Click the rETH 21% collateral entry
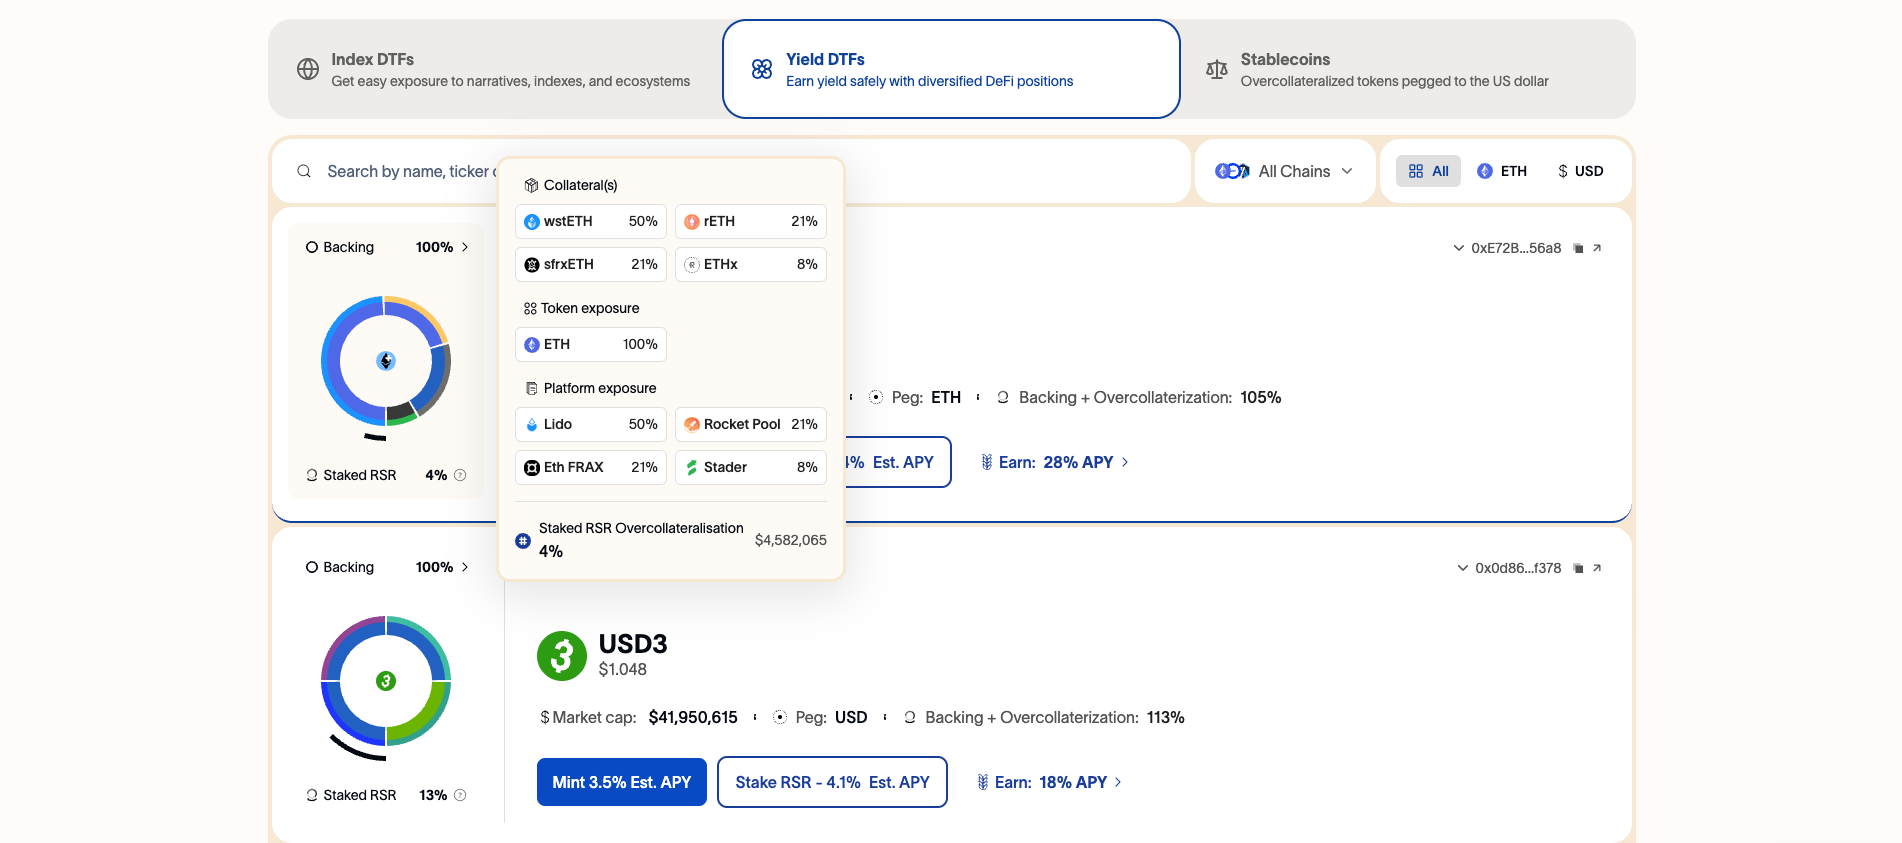Image resolution: width=1902 pixels, height=843 pixels. coord(751,221)
